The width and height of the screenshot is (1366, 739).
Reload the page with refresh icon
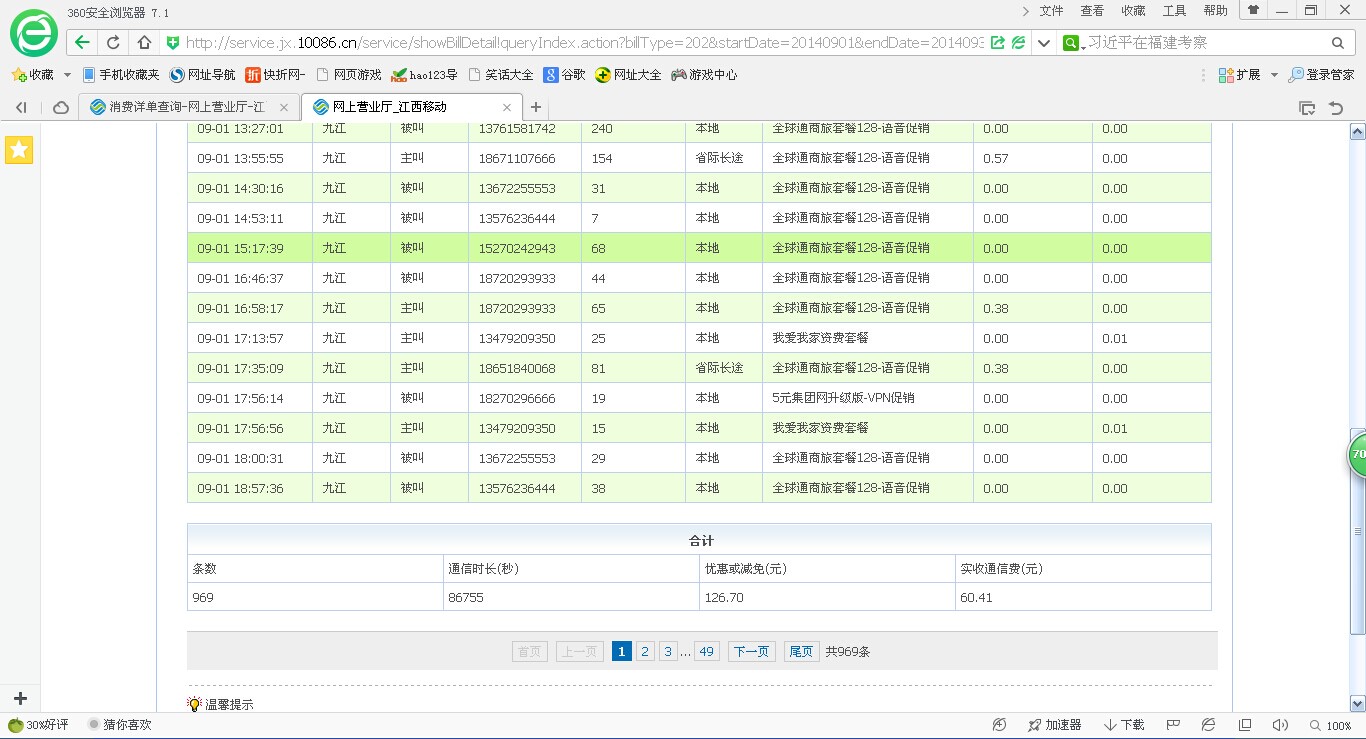tap(113, 42)
